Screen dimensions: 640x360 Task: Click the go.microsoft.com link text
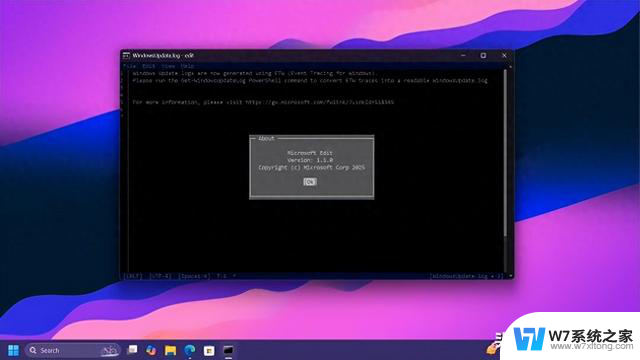tap(320, 102)
